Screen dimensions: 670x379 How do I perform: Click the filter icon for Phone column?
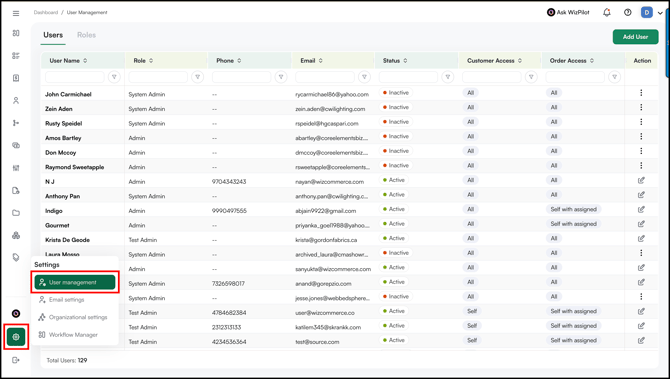pos(281,77)
